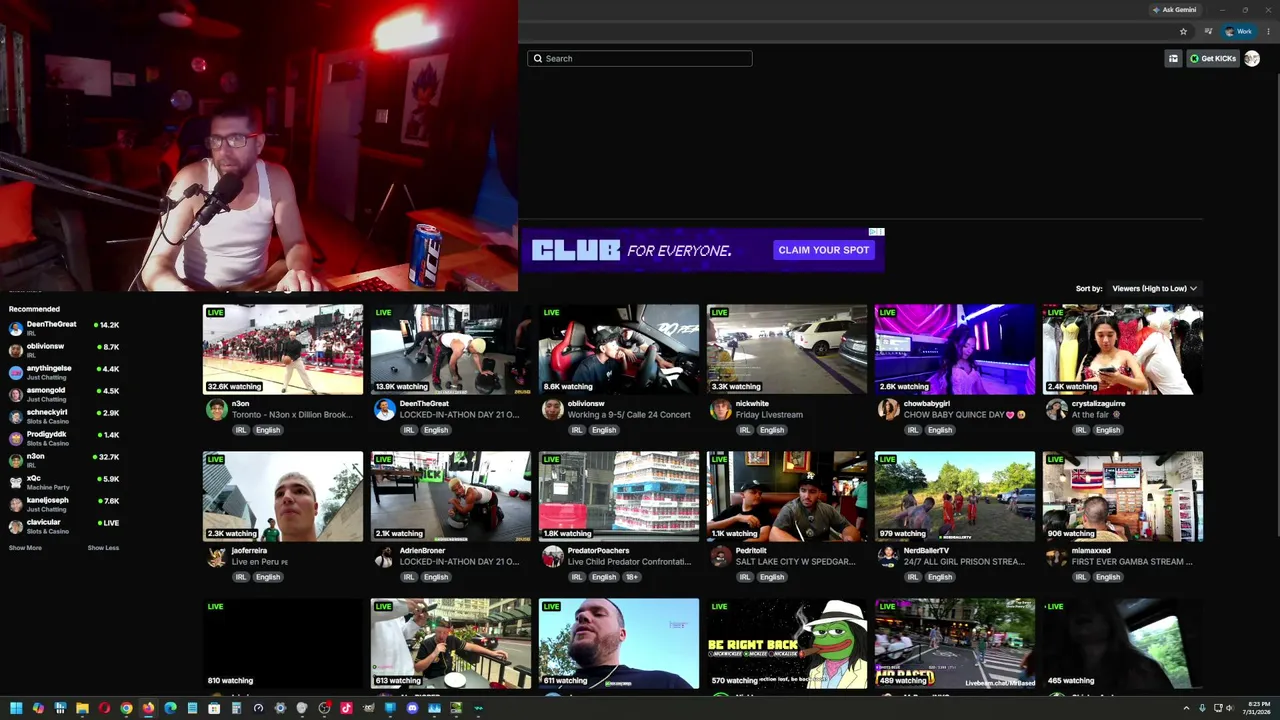The height and width of the screenshot is (720, 1280).
Task: Click the IRL tag under n3on's stream card
Action: (x=241, y=430)
